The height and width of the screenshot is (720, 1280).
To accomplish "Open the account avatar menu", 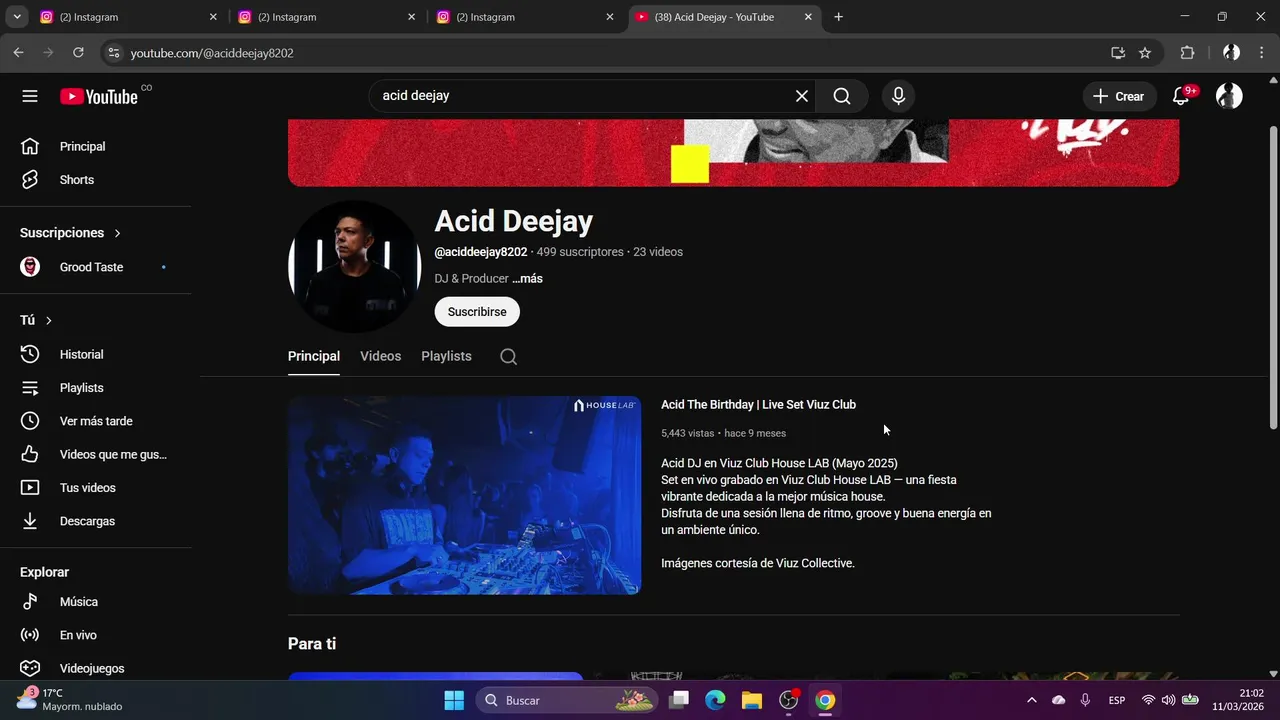I will 1229,96.
